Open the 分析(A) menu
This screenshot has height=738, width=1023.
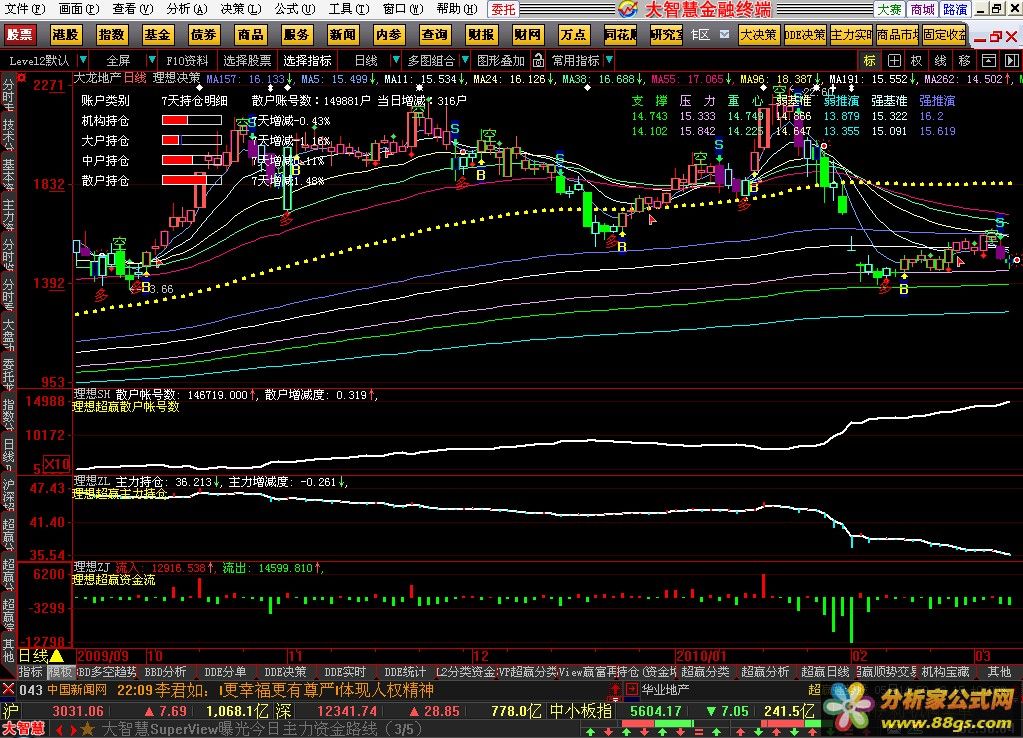point(187,8)
